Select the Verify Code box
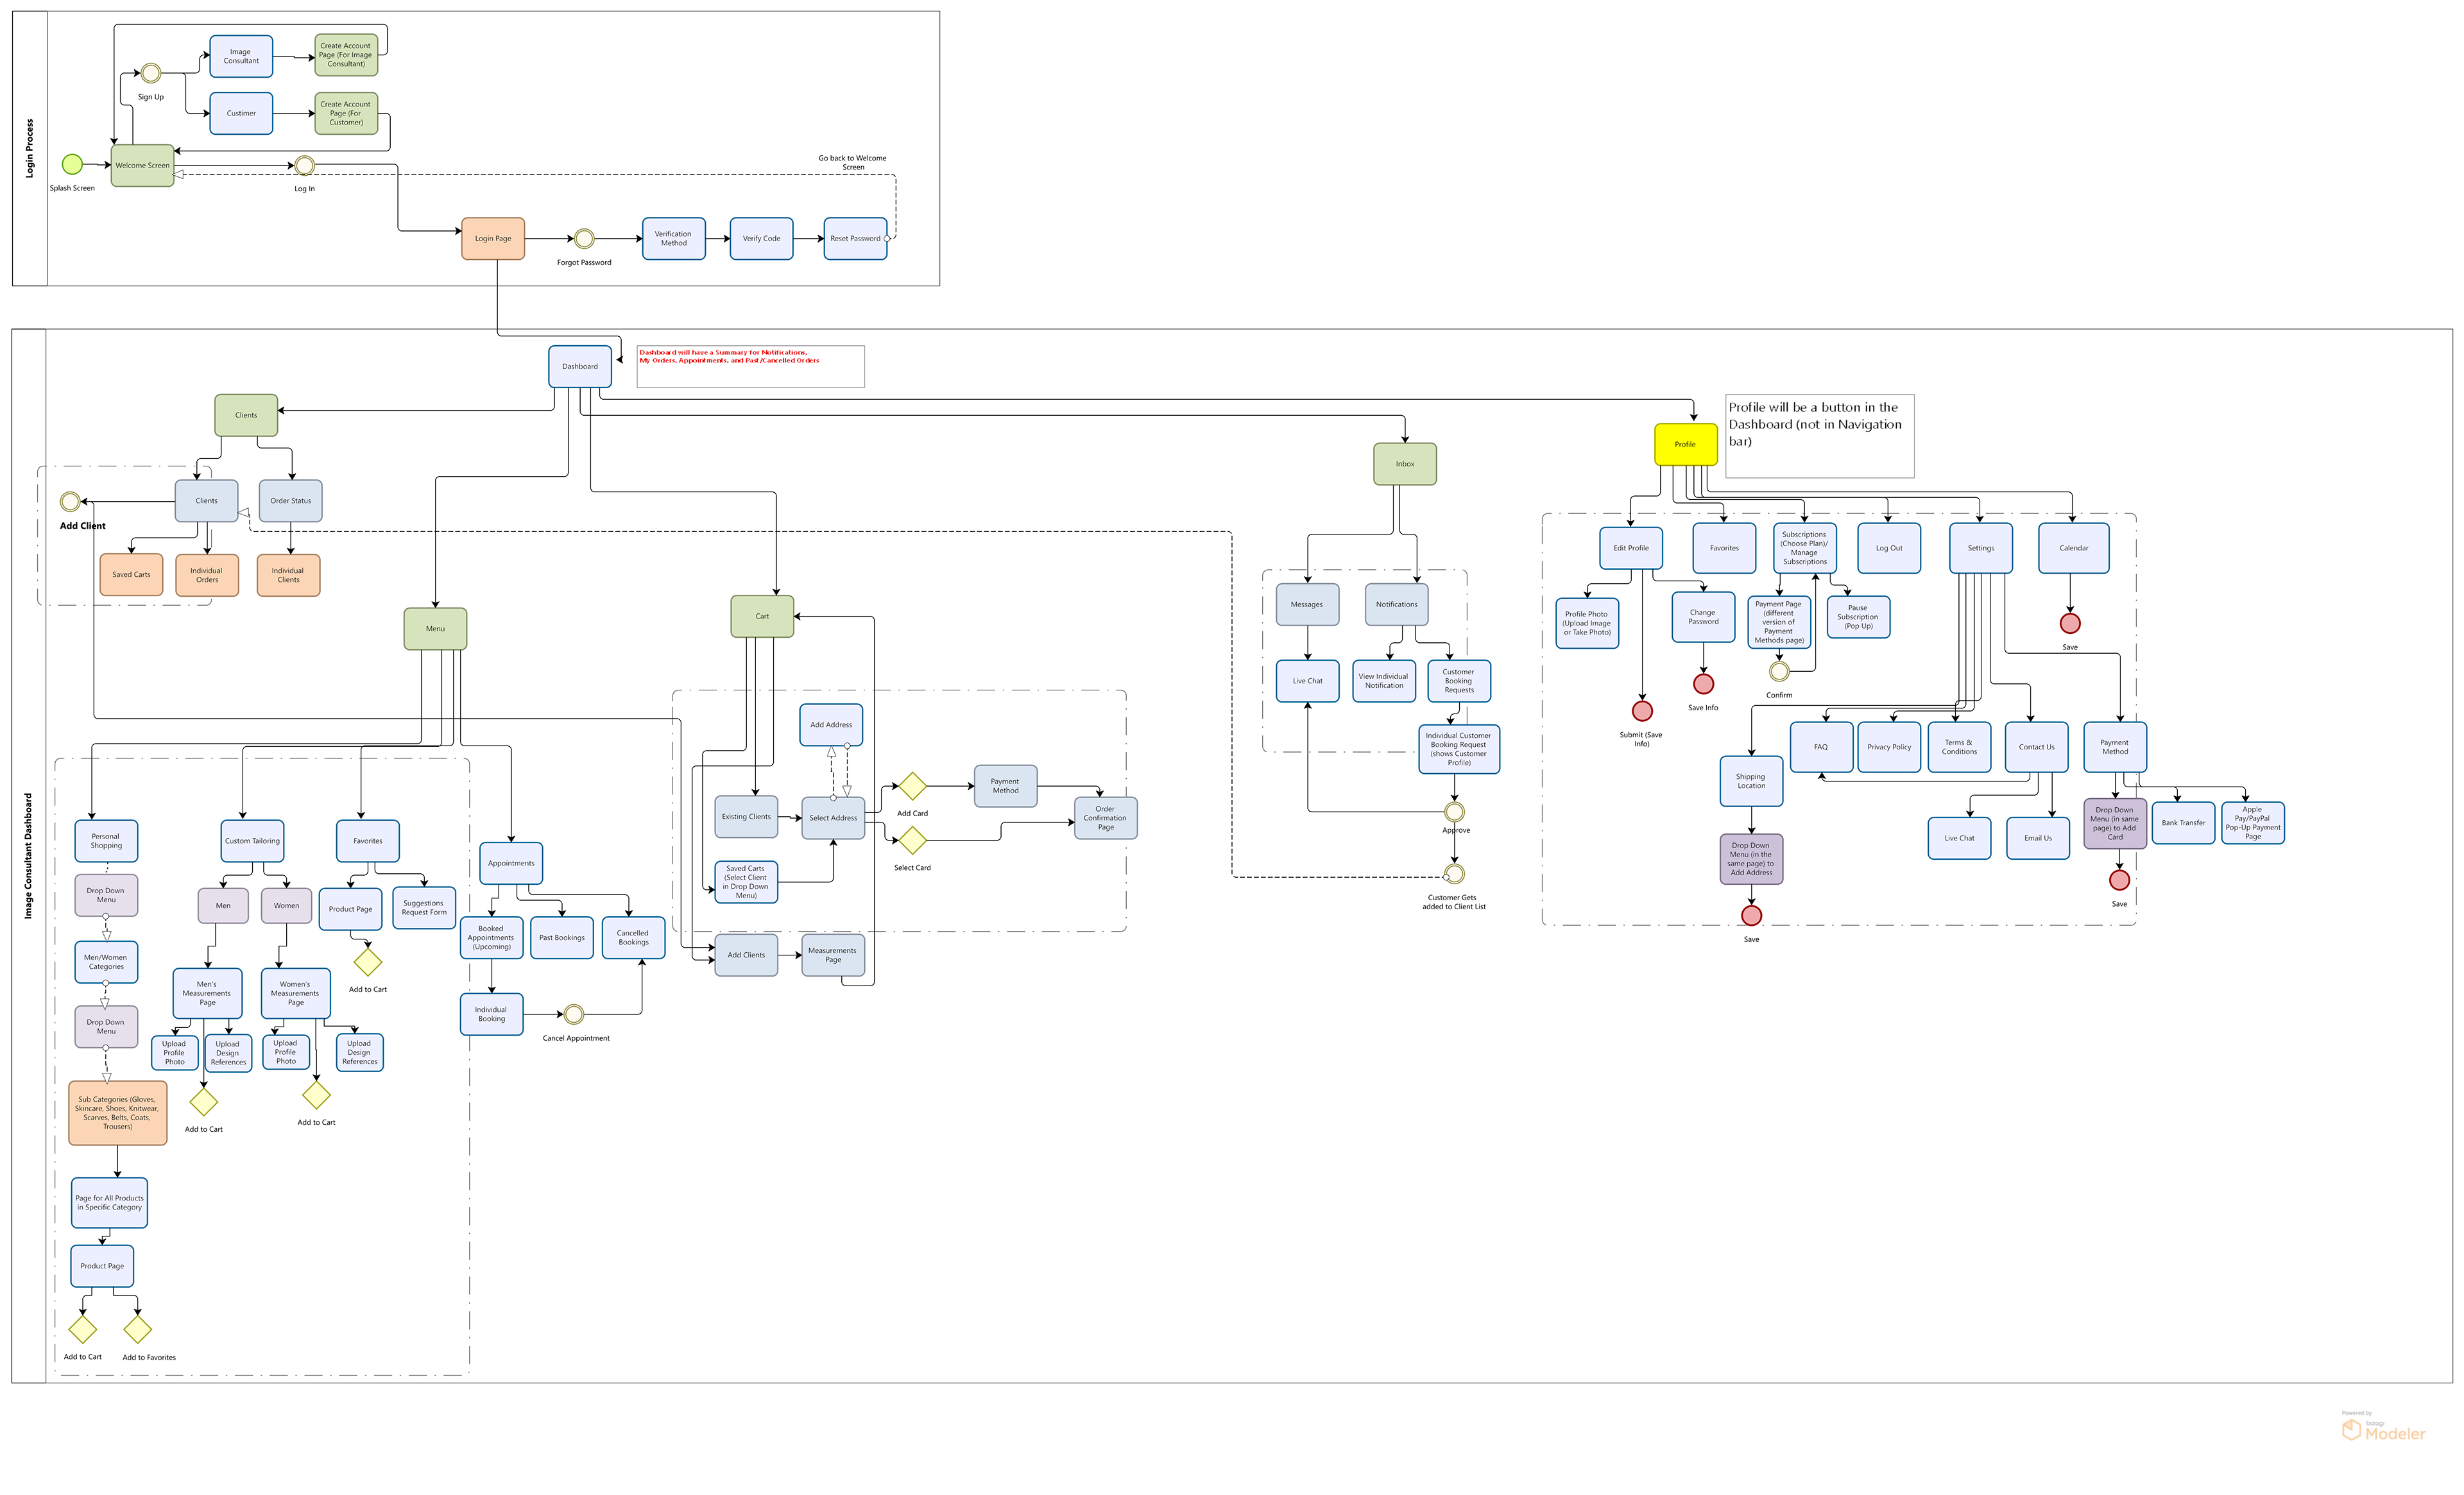 (x=762, y=239)
